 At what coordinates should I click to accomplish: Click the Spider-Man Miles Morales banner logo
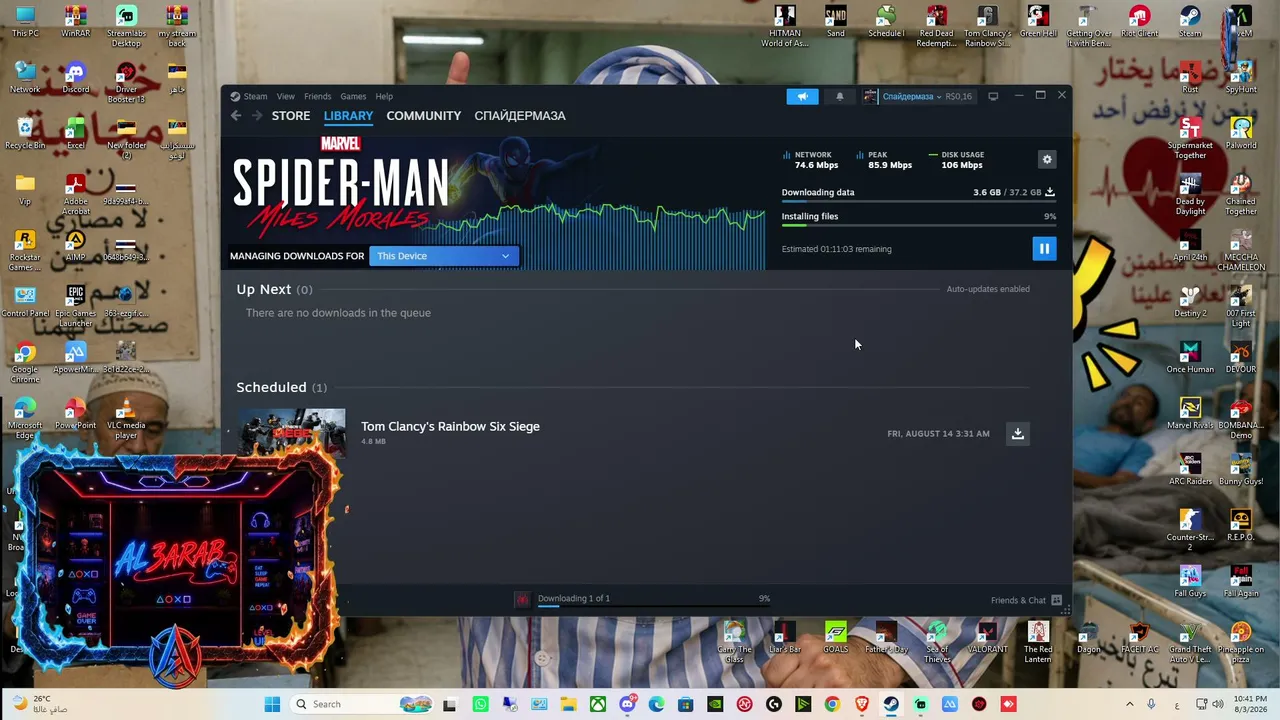pyautogui.click(x=341, y=188)
